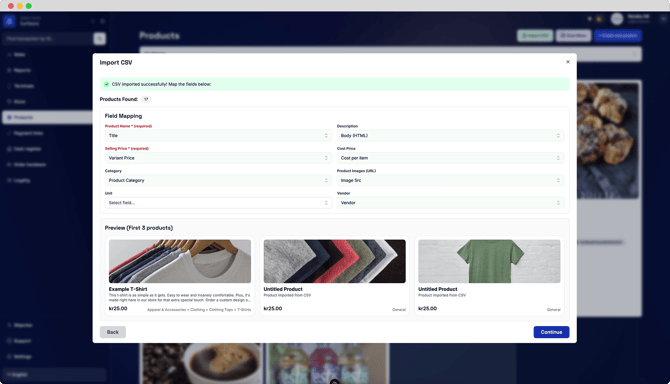Click the macOS green maximize window button

29,6
